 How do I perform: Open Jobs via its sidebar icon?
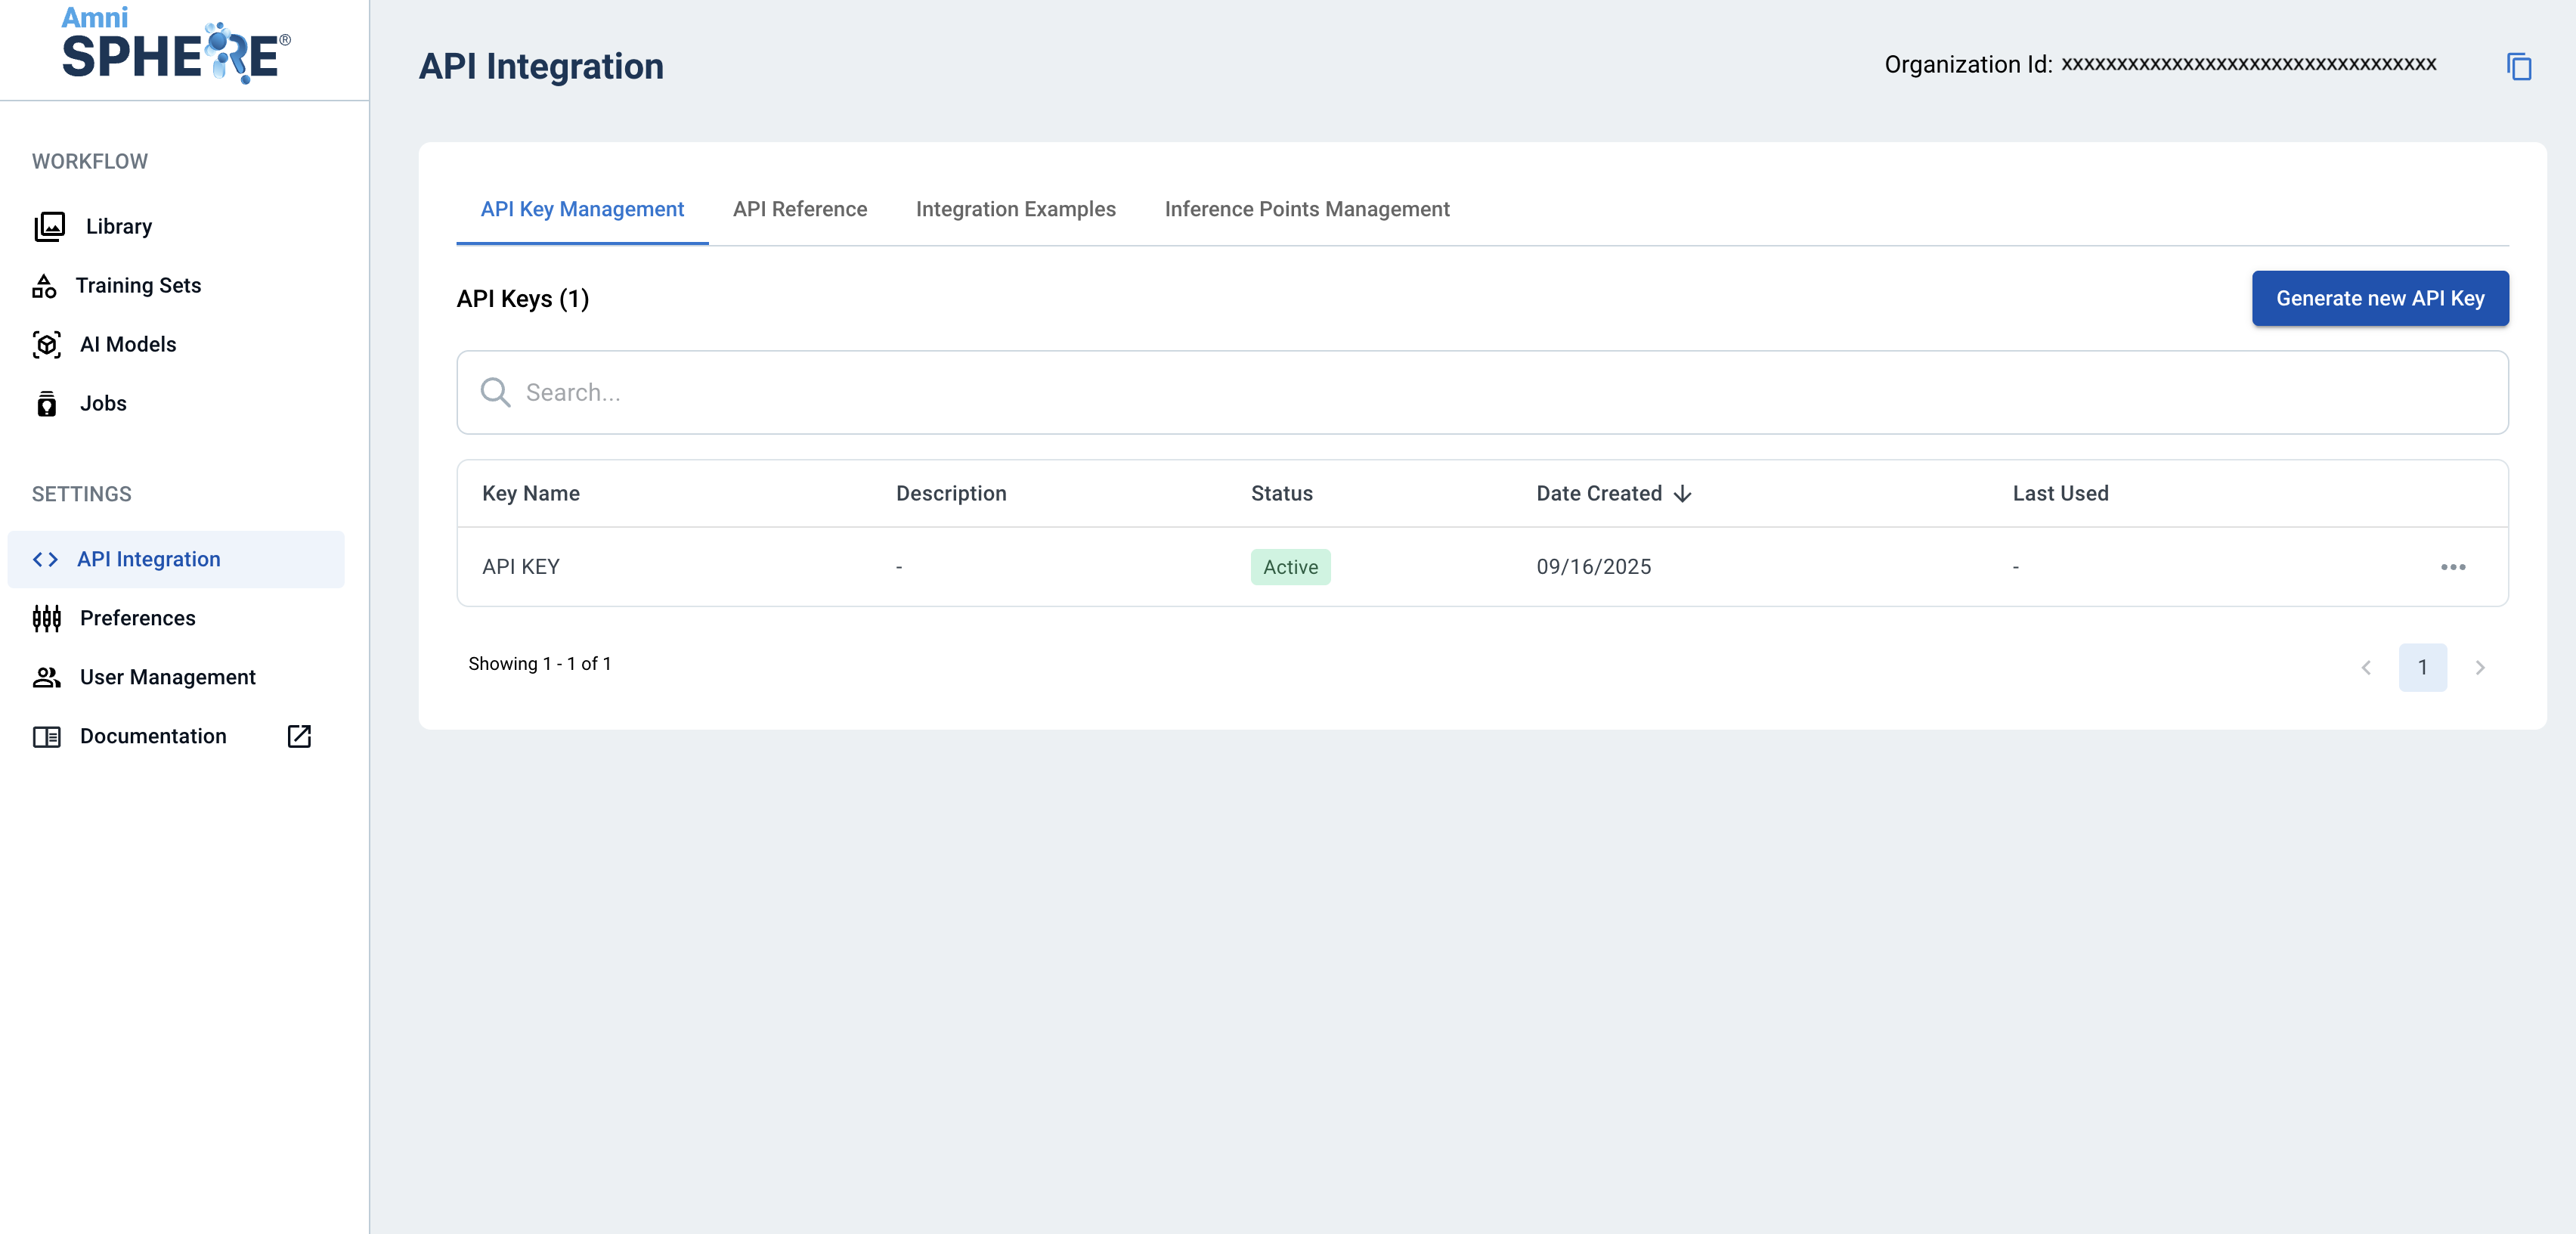point(47,403)
